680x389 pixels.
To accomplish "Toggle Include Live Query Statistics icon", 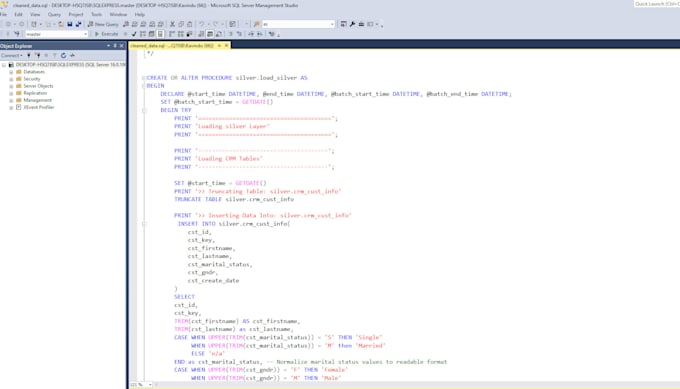I will click(180, 34).
